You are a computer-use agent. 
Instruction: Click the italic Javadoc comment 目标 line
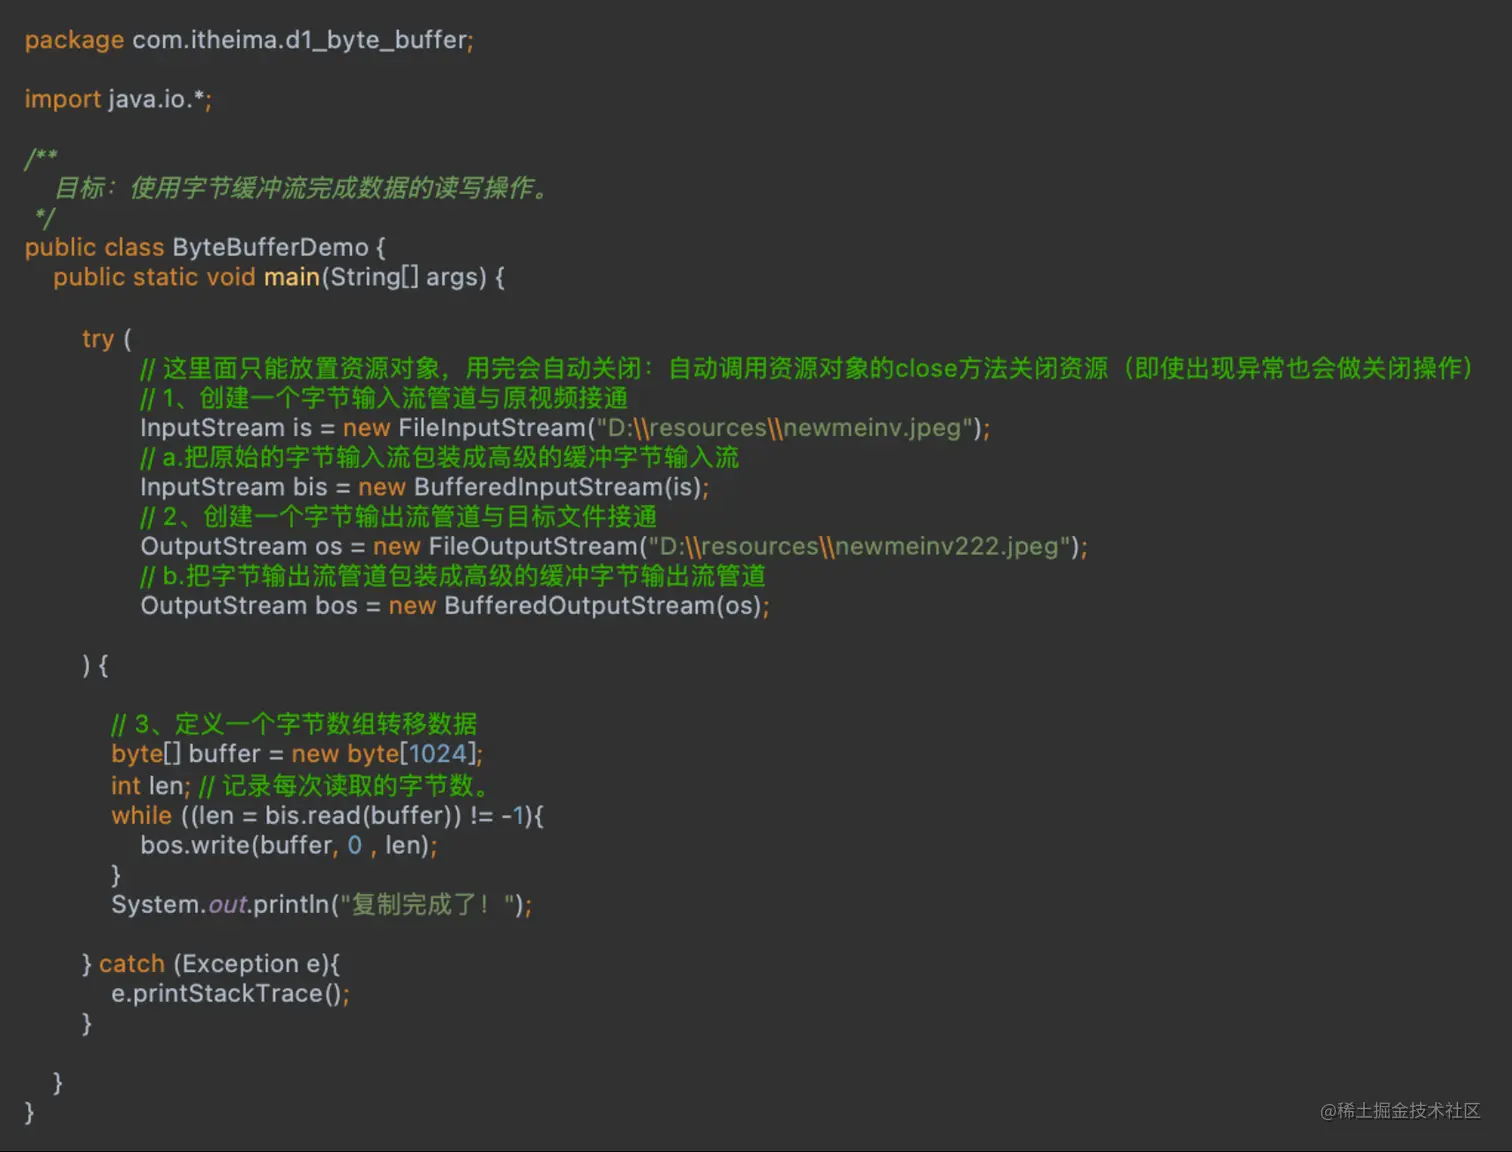[x=302, y=188]
